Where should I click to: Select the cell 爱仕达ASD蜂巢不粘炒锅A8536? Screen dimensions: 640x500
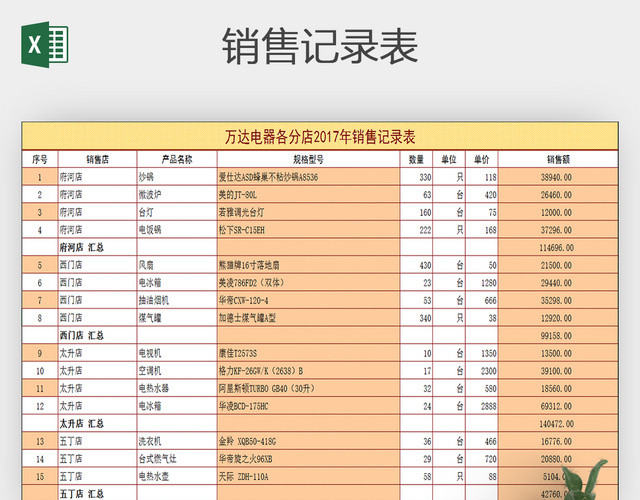(308, 177)
